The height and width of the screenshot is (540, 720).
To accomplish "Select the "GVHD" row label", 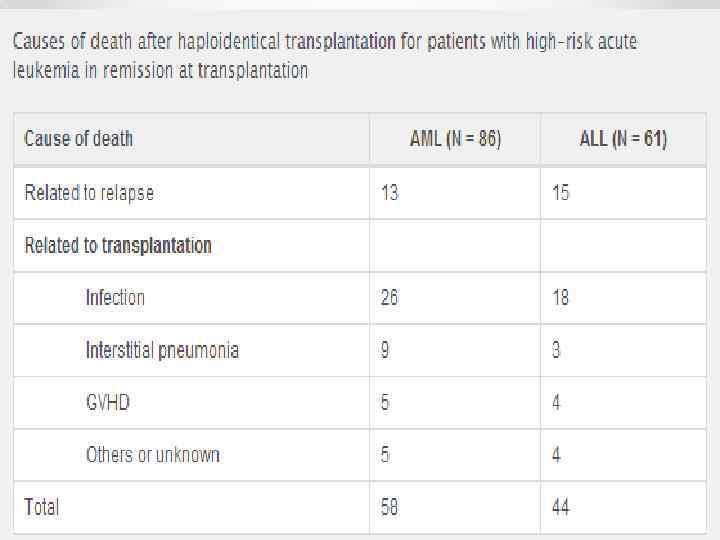I will tap(108, 402).
